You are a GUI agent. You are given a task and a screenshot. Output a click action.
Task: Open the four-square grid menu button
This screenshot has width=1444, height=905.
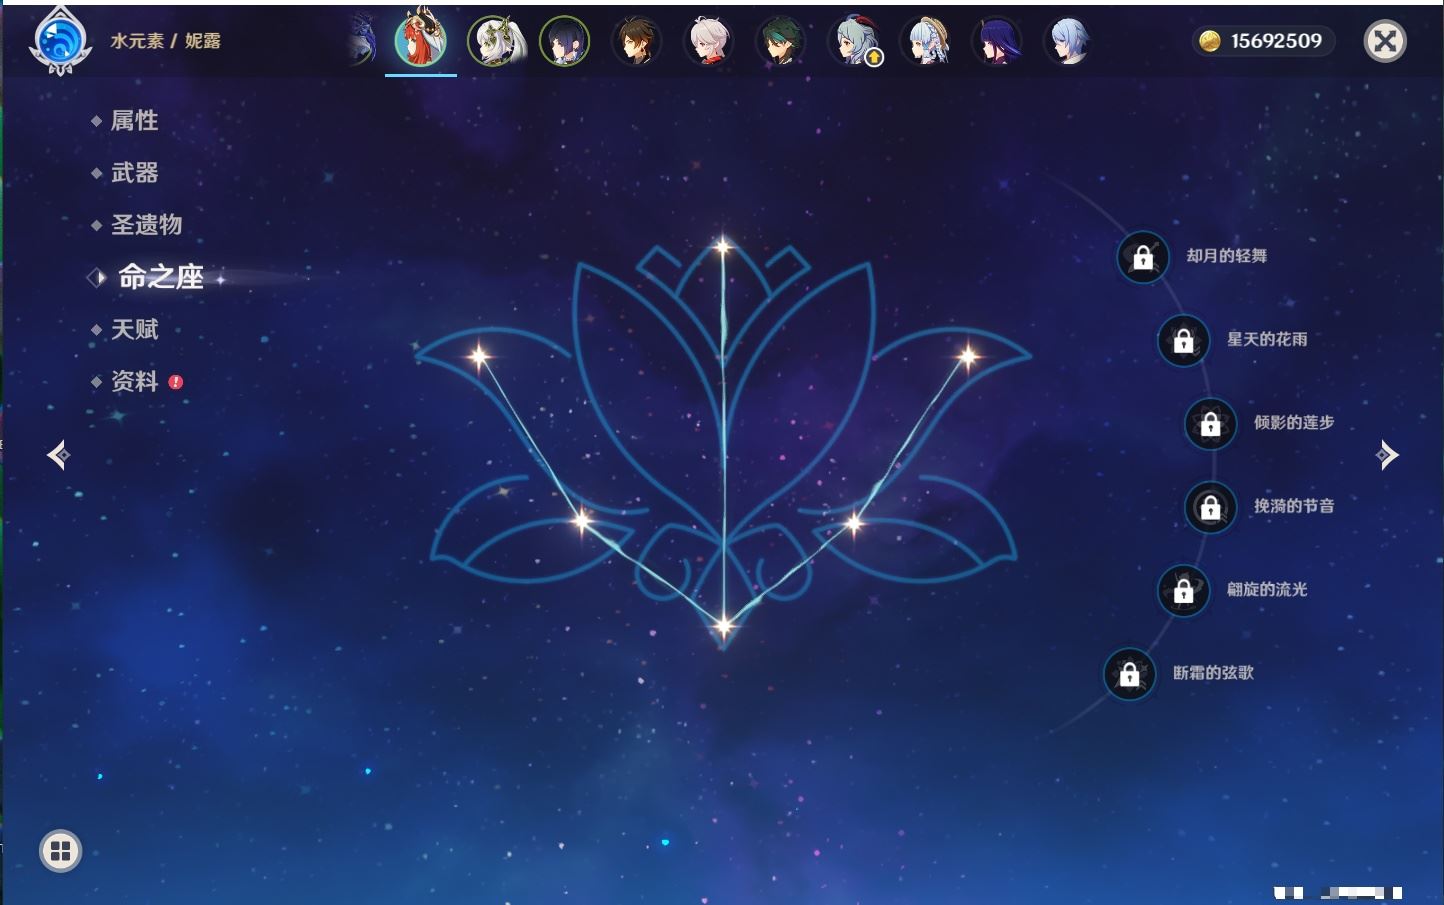(60, 851)
